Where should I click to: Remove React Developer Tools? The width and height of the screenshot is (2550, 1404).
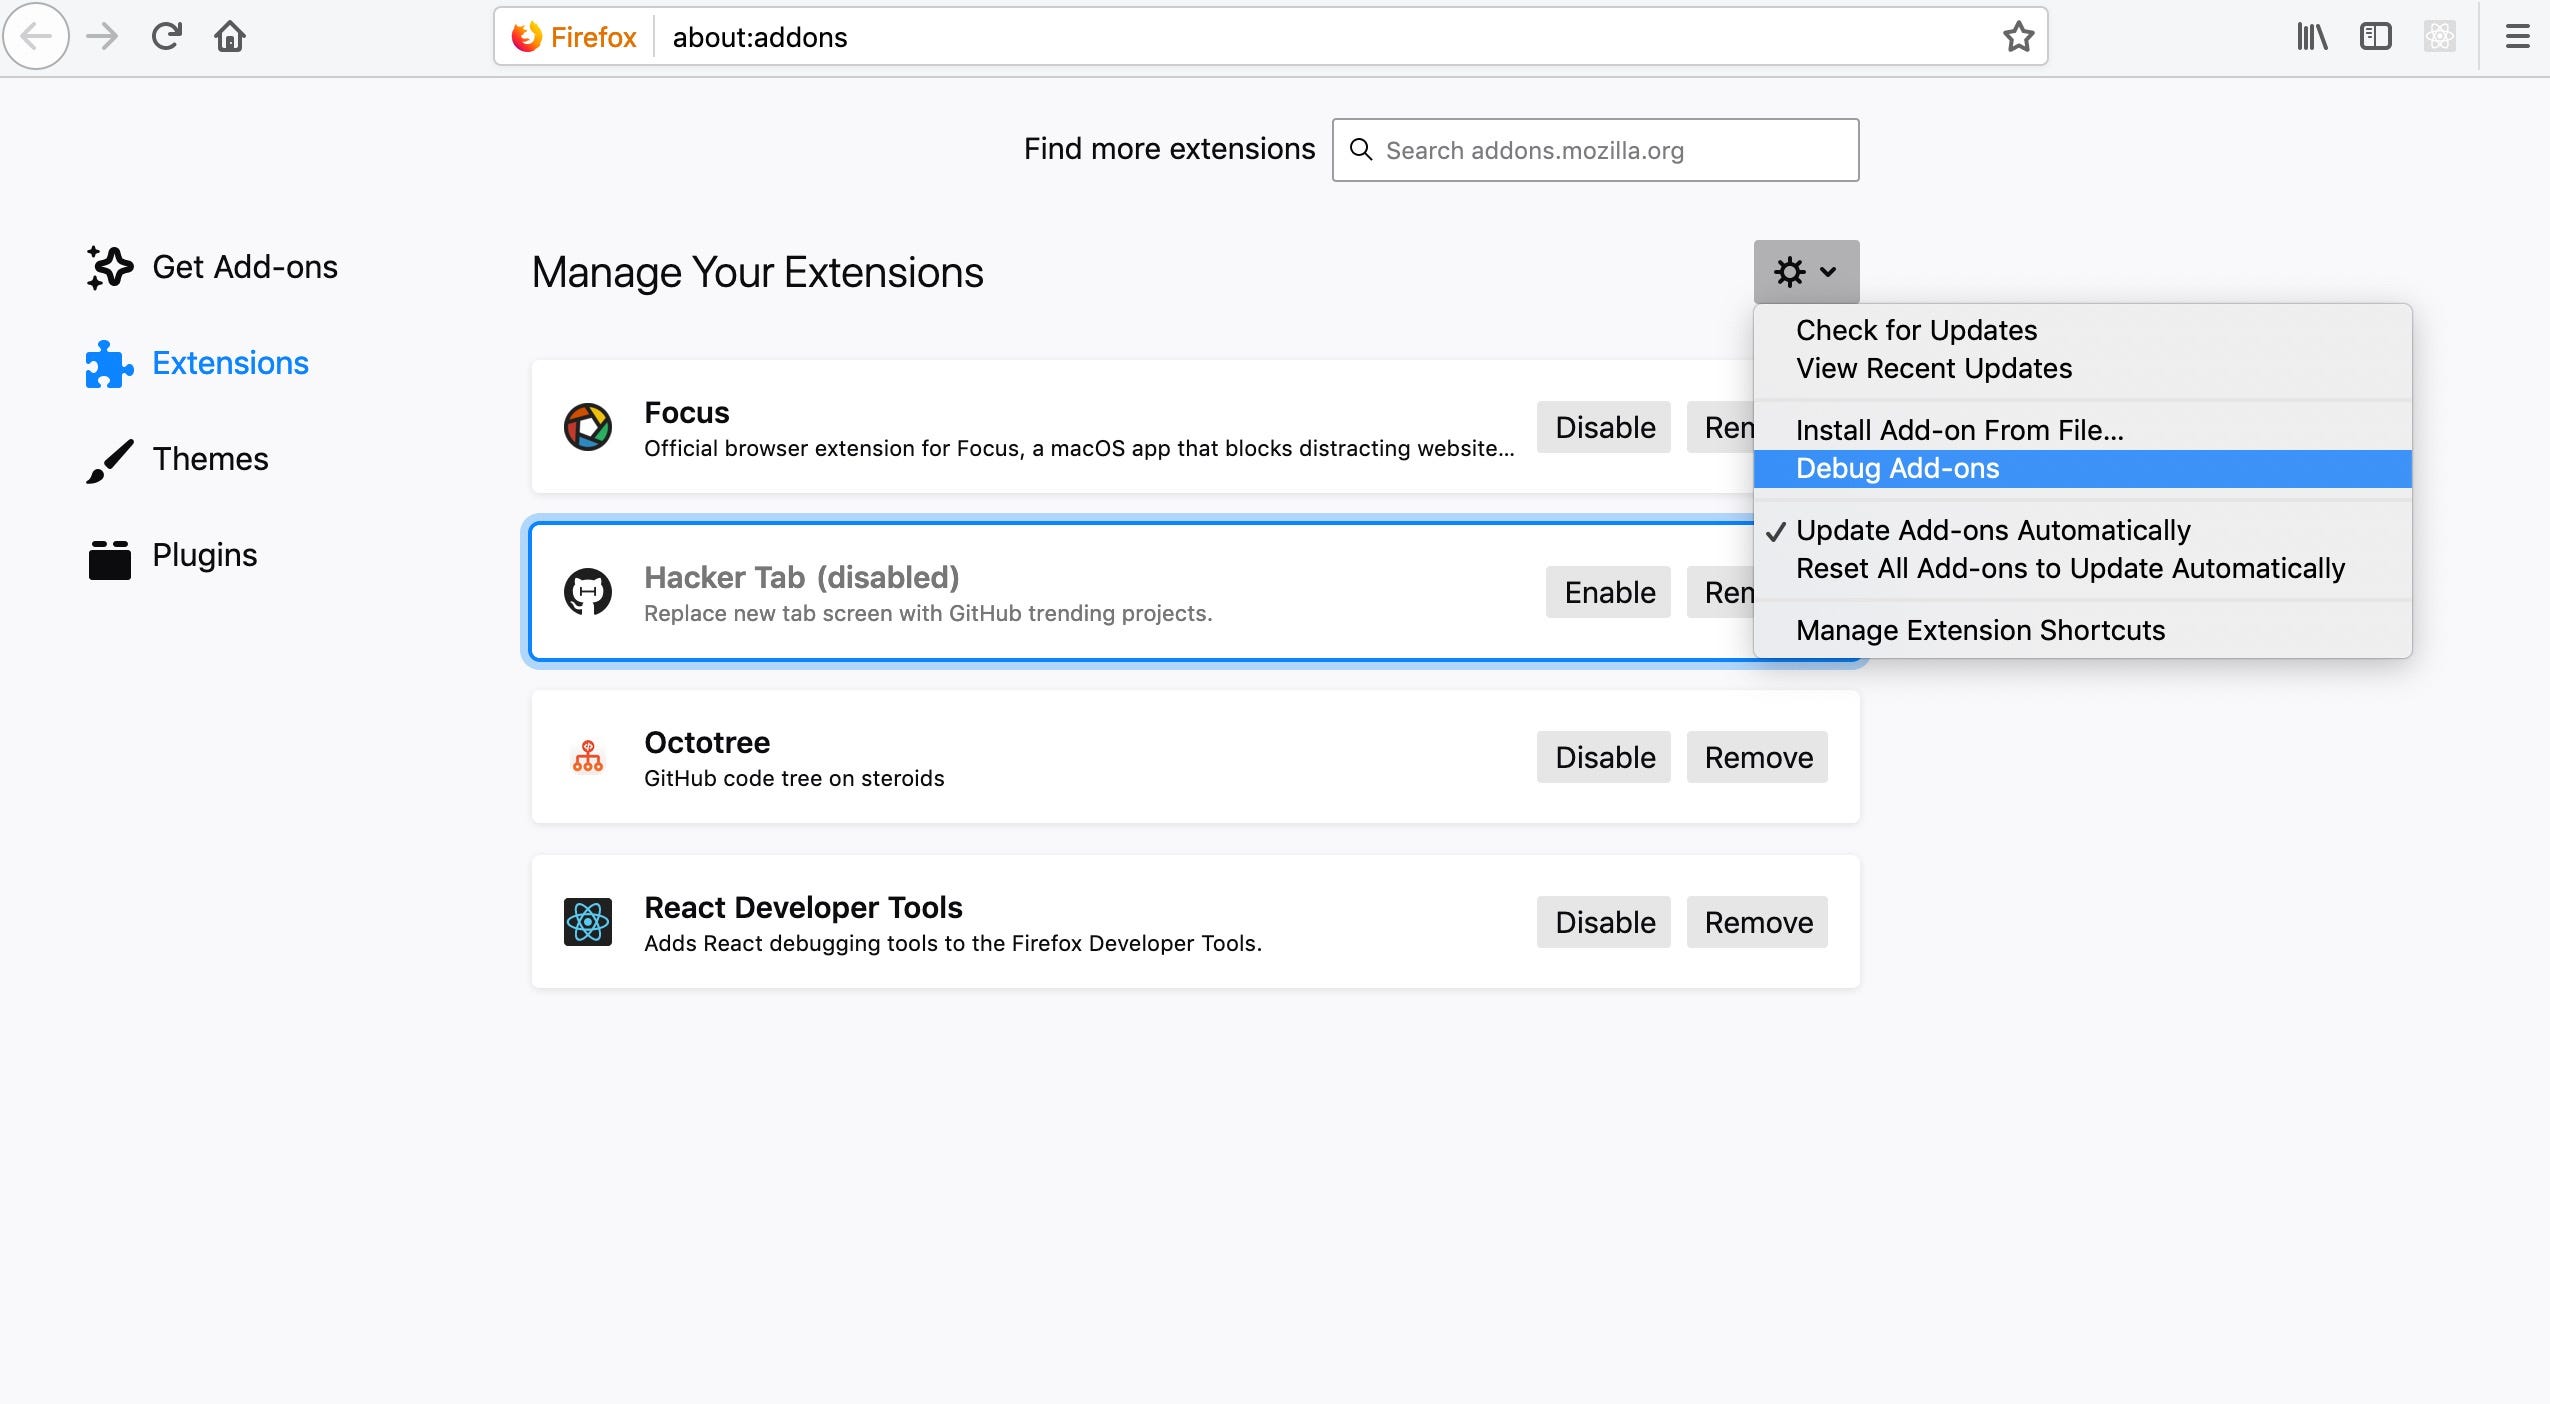[1757, 922]
